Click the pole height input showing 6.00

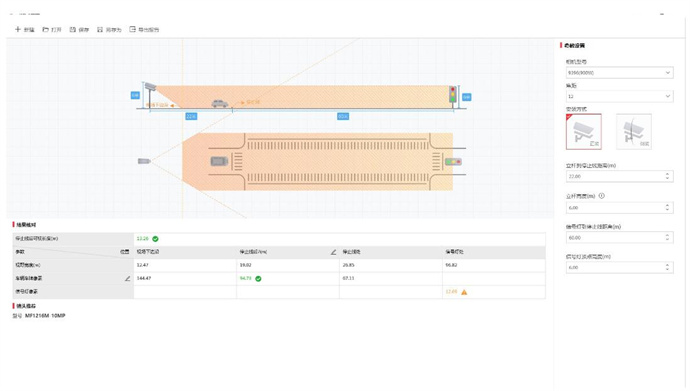tap(619, 207)
